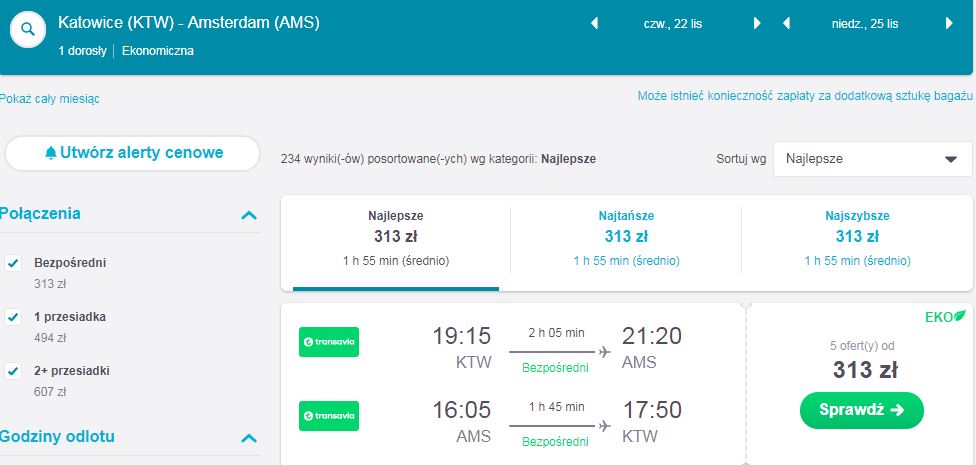The height and width of the screenshot is (465, 976).
Task: Go to previous return date arrow
Action: coord(786,24)
